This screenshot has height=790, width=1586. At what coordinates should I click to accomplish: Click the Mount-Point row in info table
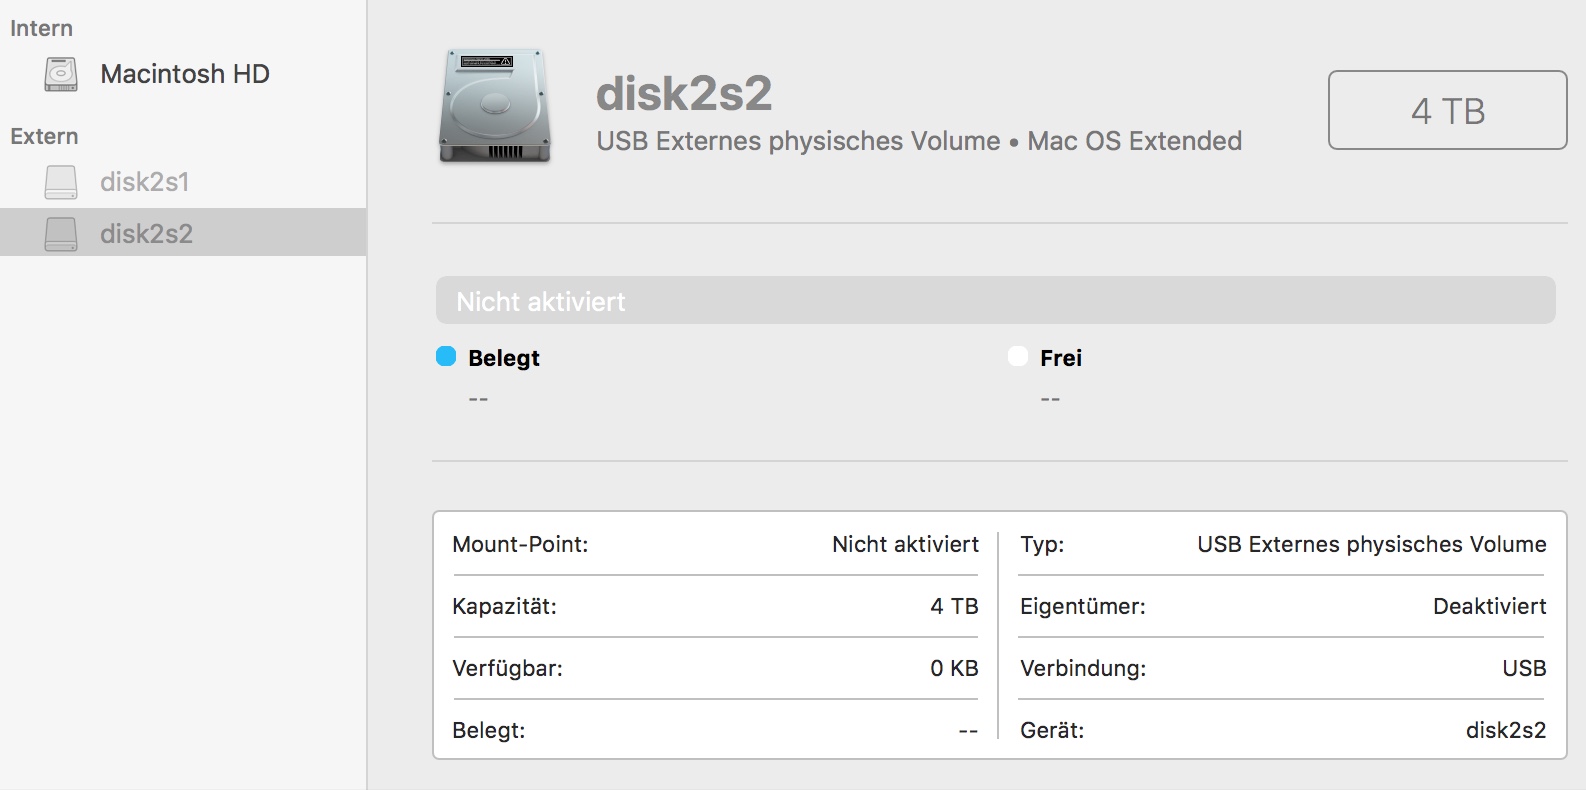pyautogui.click(x=715, y=545)
